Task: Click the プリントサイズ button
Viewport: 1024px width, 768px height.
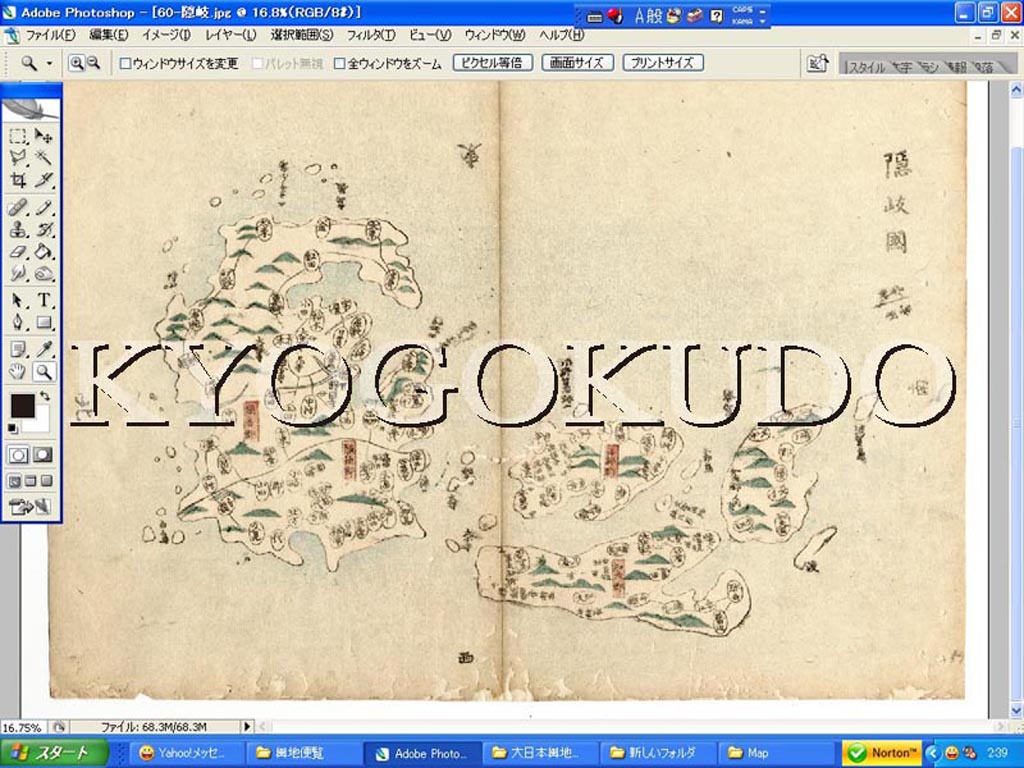Action: point(662,63)
